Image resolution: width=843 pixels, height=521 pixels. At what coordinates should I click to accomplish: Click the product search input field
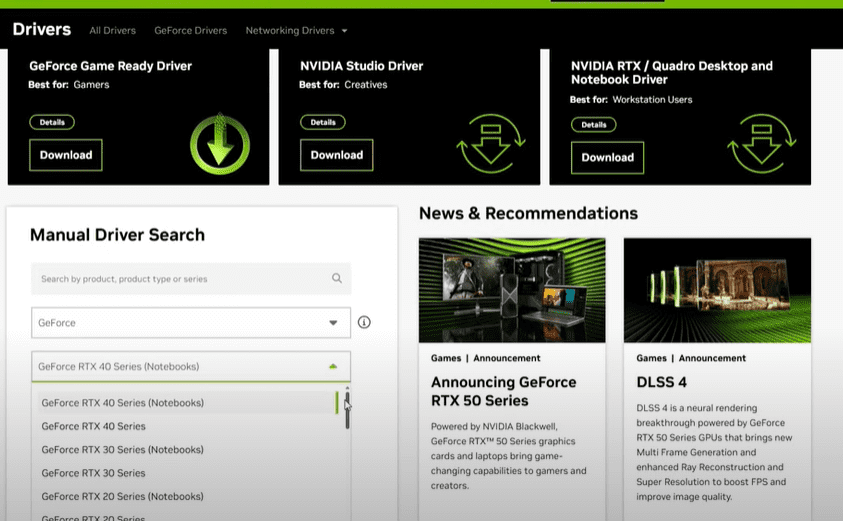click(180, 279)
